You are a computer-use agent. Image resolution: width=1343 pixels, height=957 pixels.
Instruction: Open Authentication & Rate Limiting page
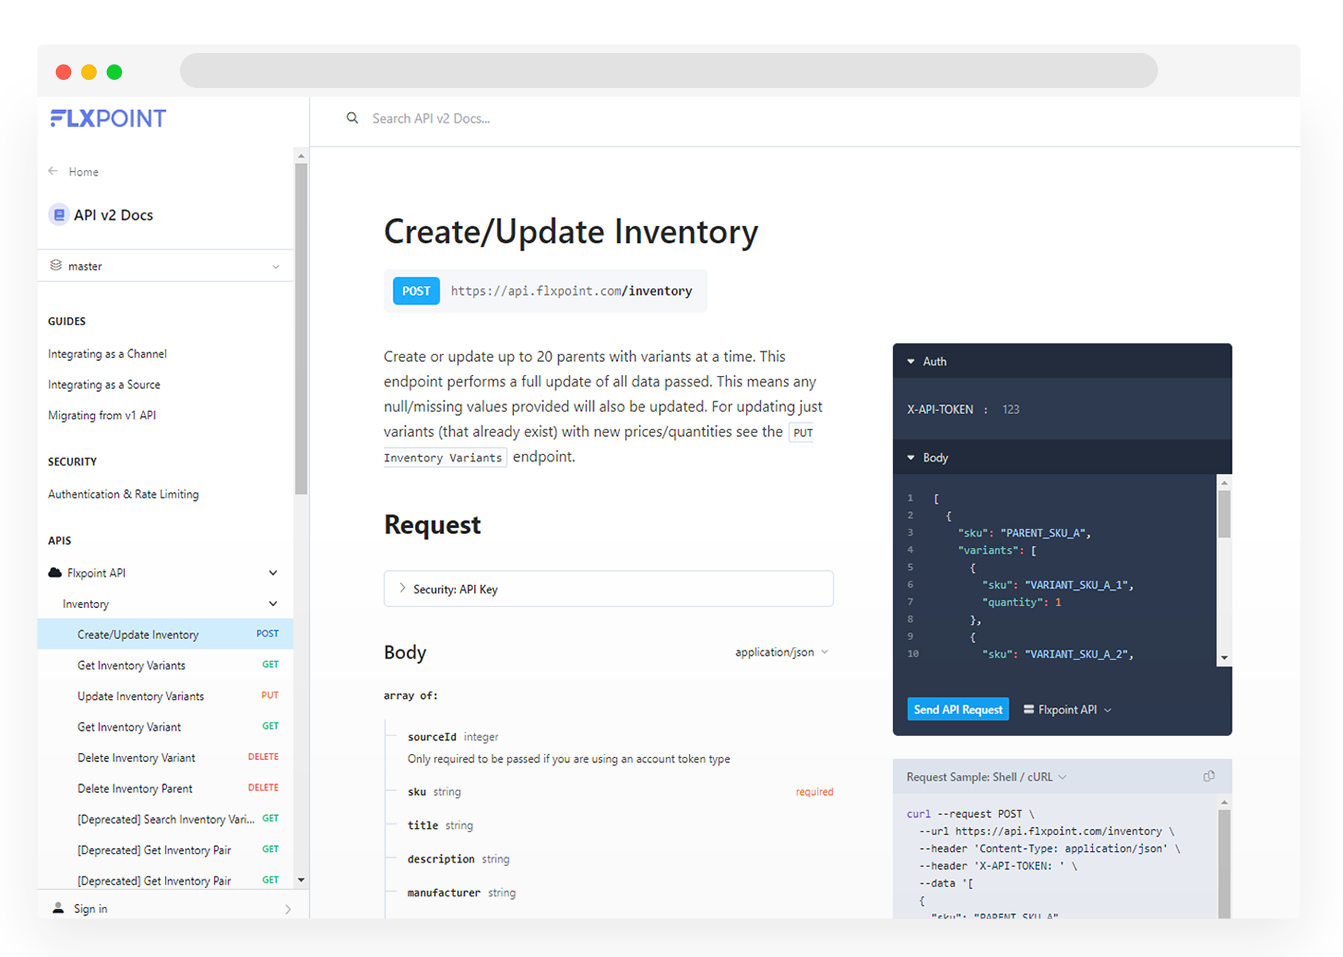[x=123, y=494]
